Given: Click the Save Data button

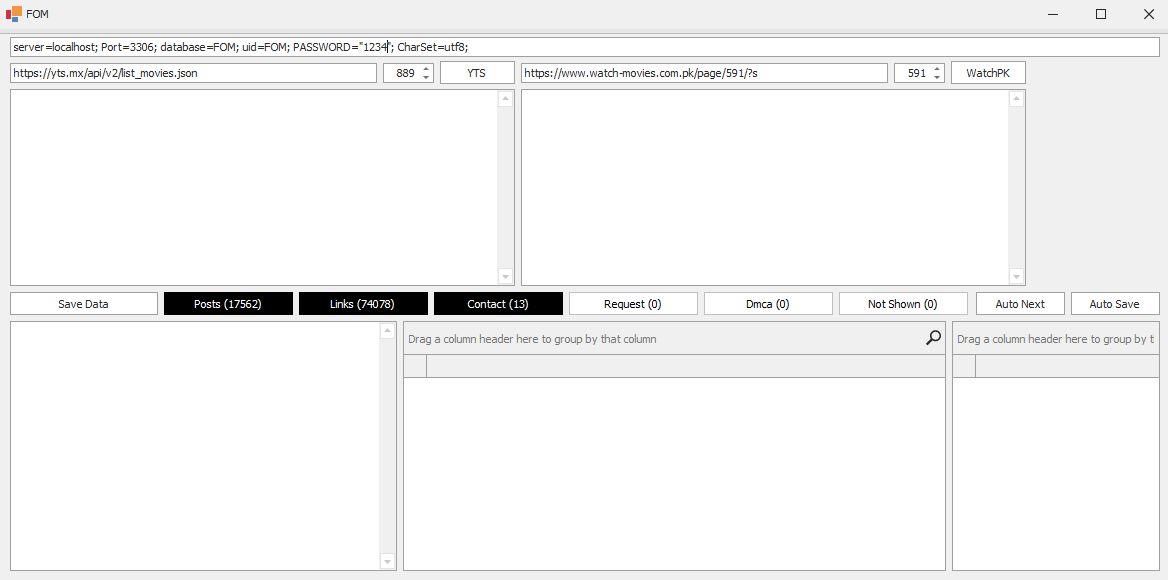Looking at the screenshot, I should (83, 304).
